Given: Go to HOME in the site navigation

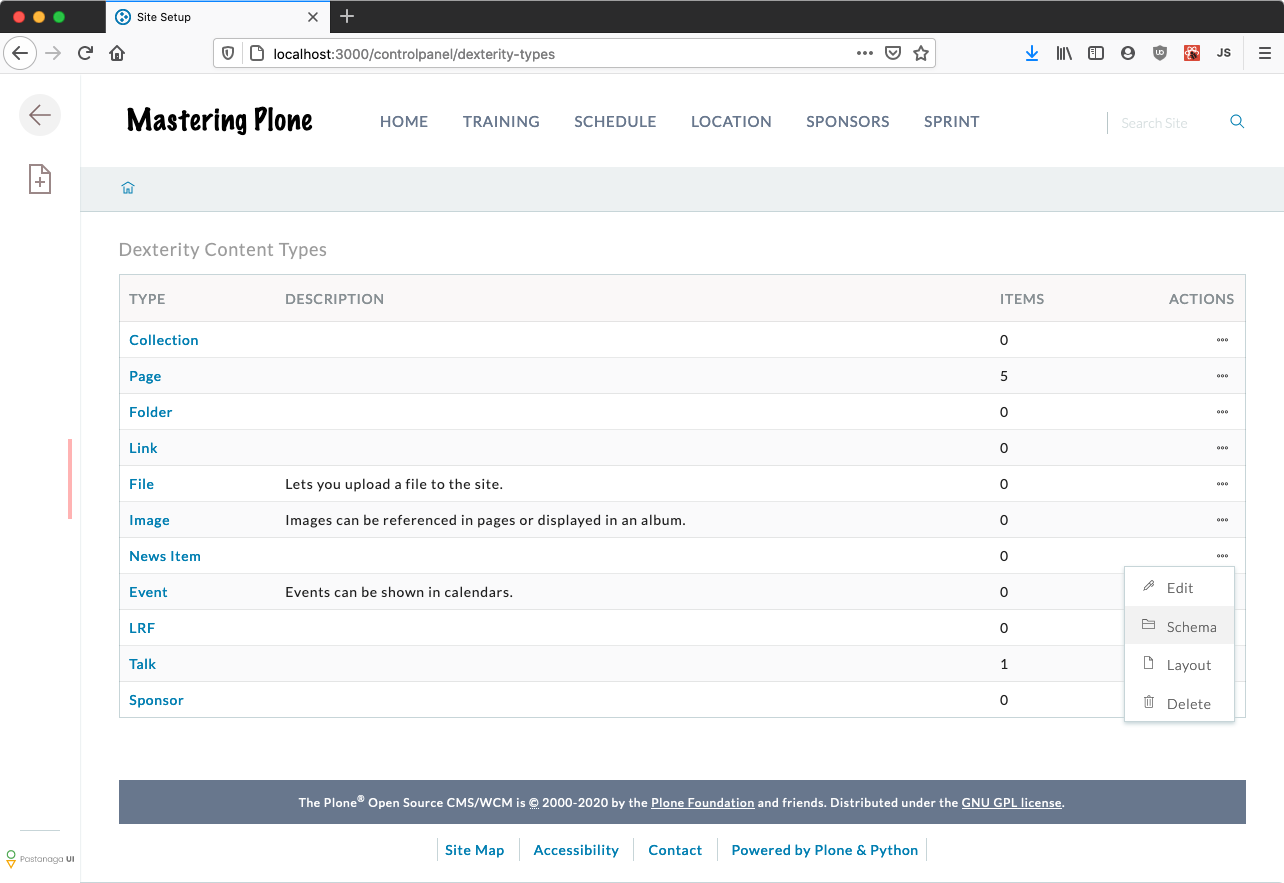Looking at the screenshot, I should 404,122.
